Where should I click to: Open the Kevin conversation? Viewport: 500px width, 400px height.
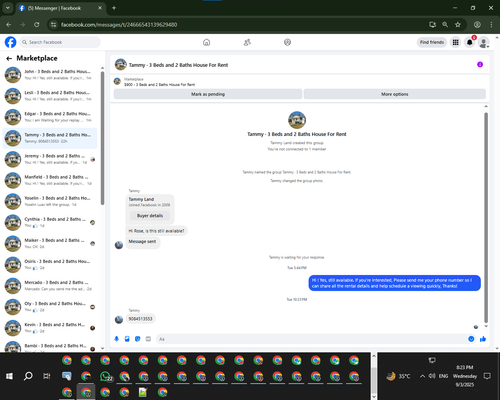50,328
